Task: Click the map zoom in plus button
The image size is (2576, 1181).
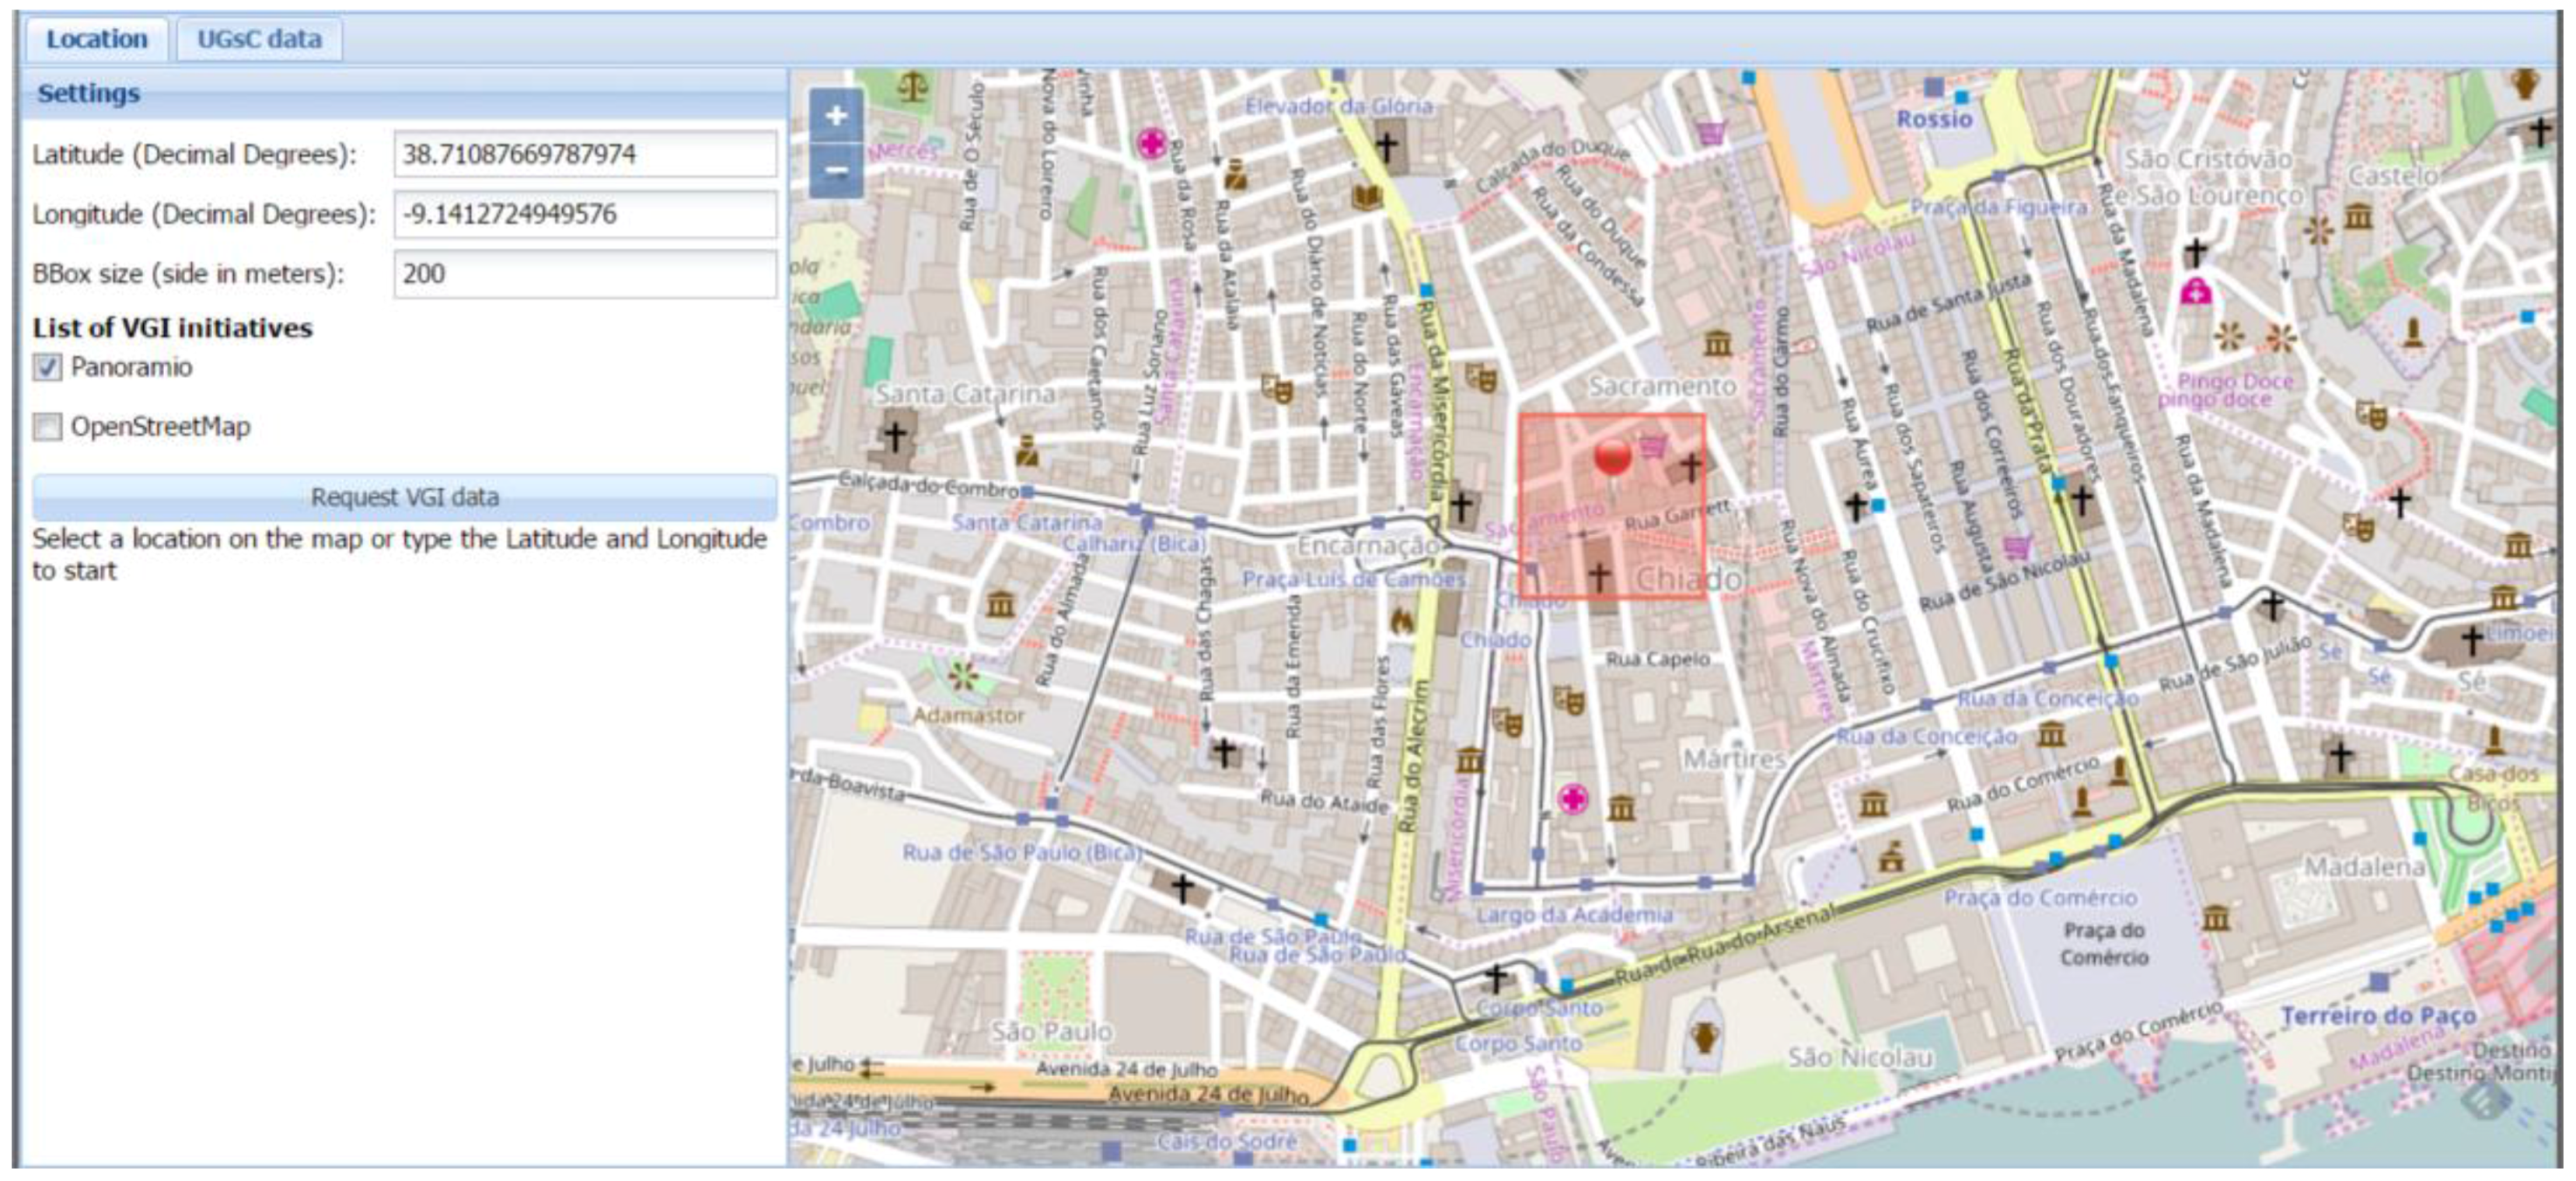Action: point(836,116)
